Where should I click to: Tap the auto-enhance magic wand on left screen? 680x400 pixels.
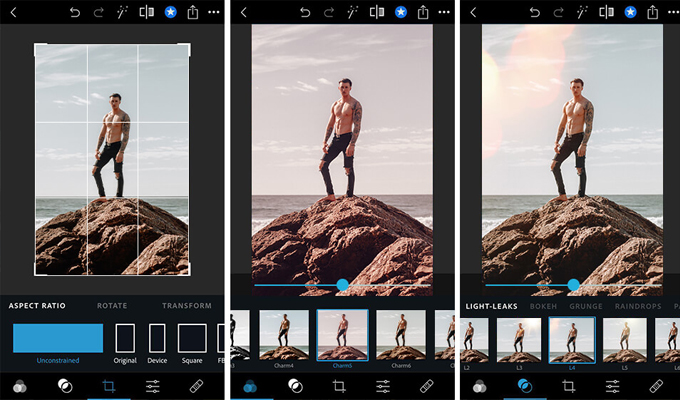point(122,12)
